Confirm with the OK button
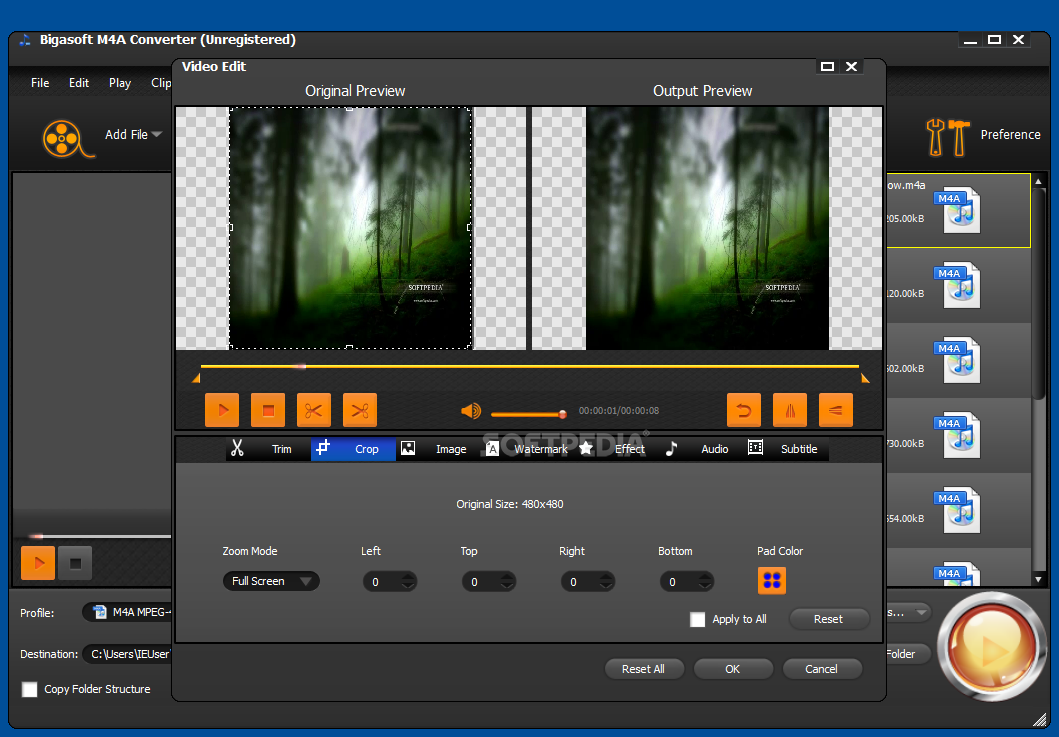1059x737 pixels. coord(733,669)
